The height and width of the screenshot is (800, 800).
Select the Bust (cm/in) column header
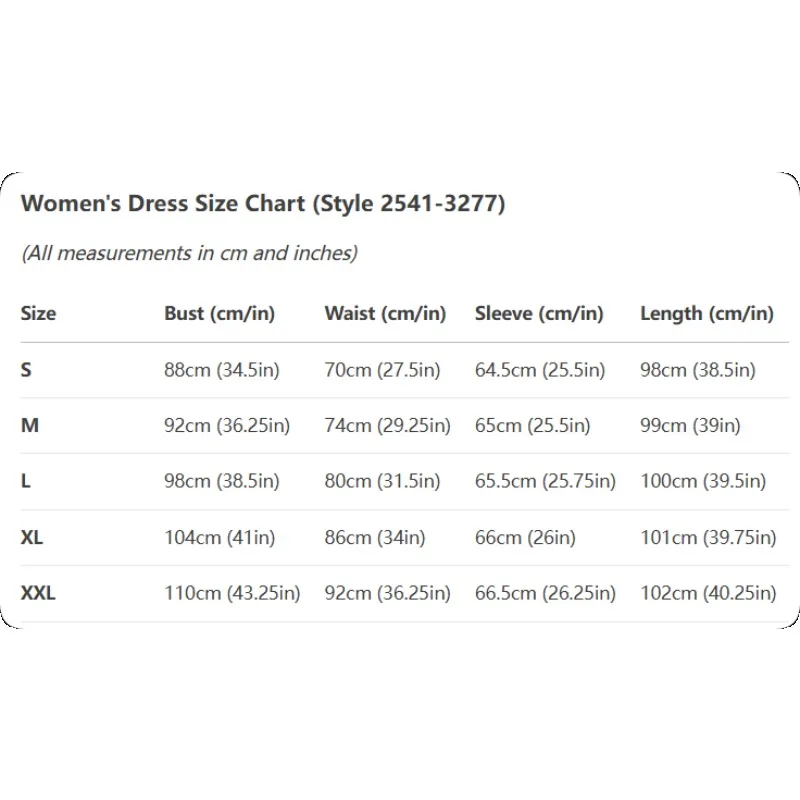point(219,313)
